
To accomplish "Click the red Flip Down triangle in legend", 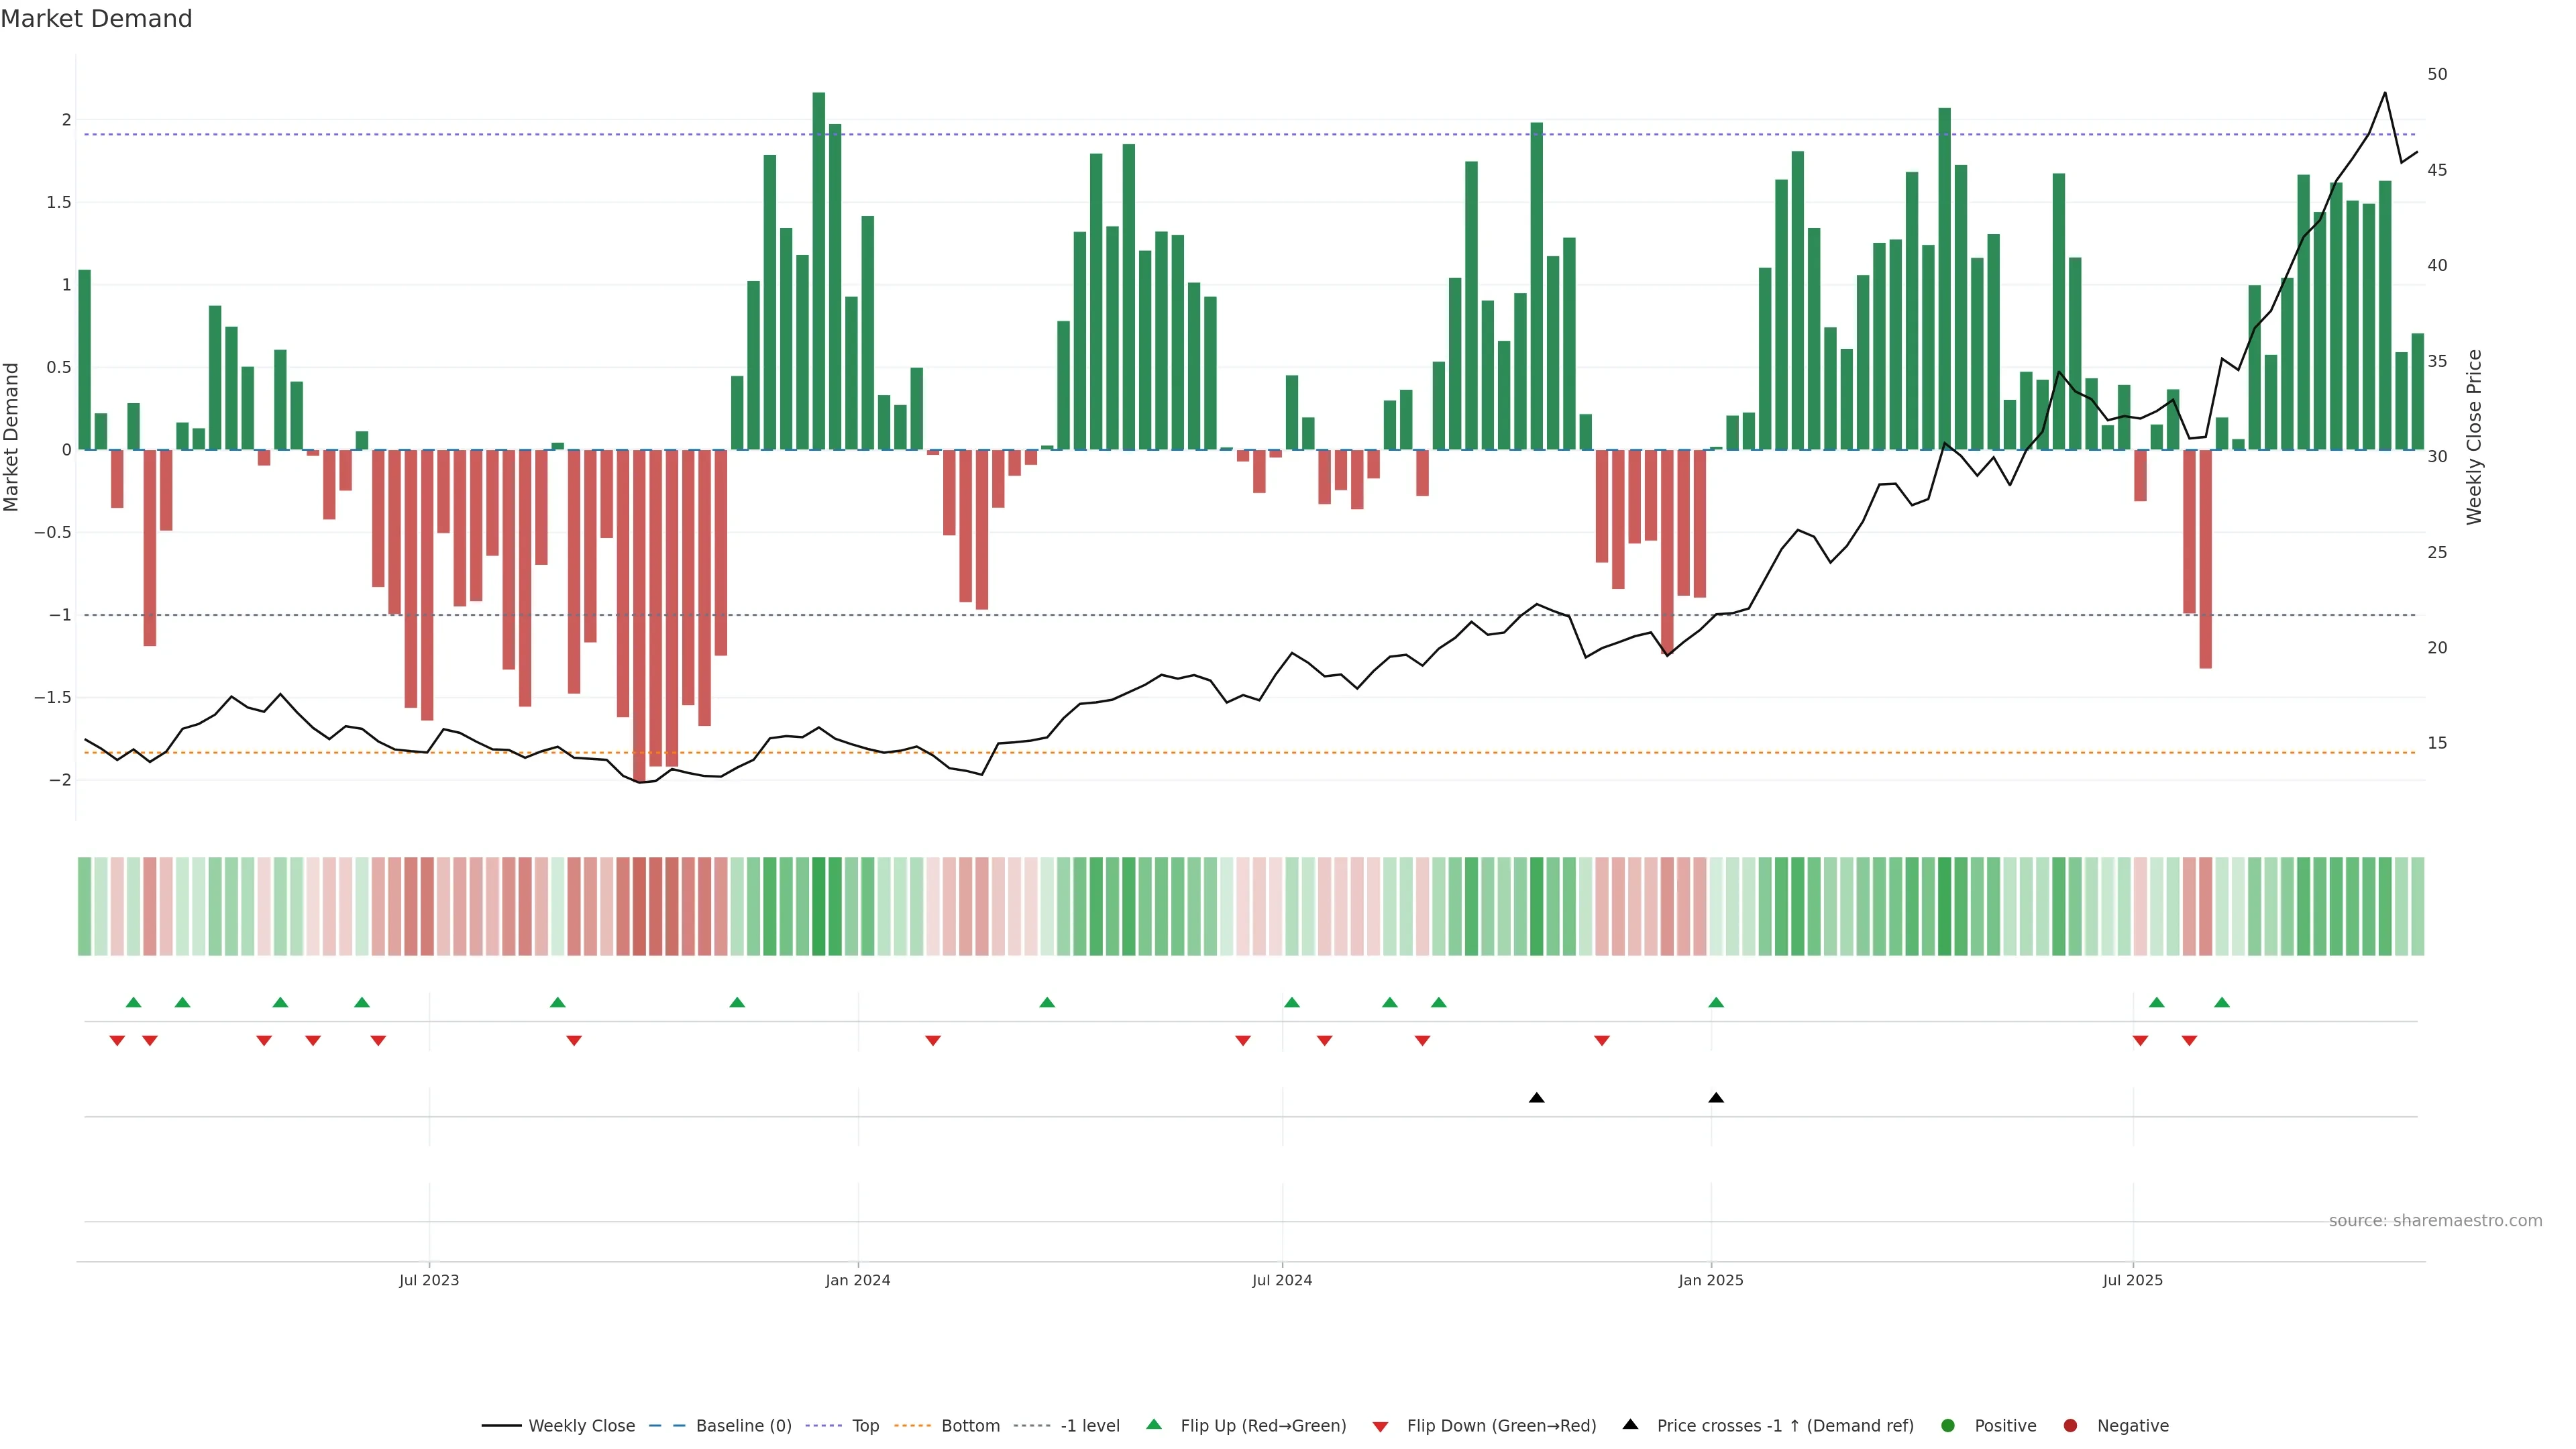I will pyautogui.click(x=1380, y=1427).
